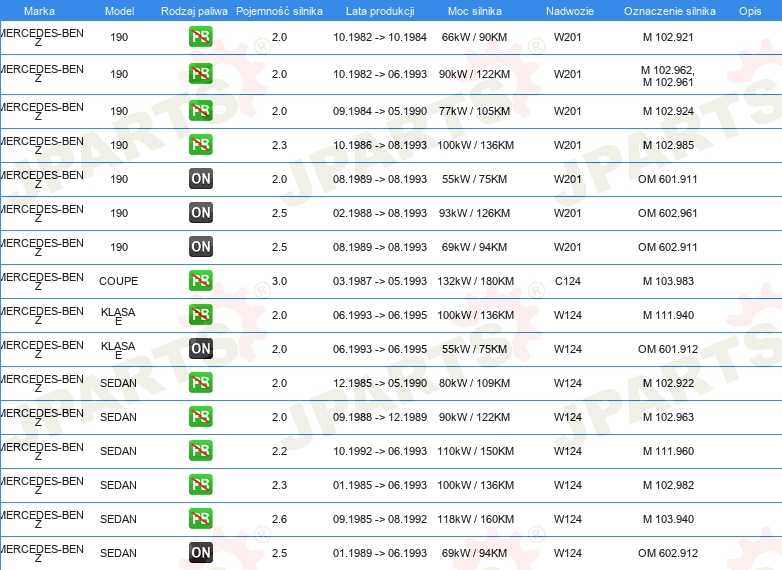This screenshot has height=570, width=782.
Task: Click power value 110kW / 150KM
Action: pyautogui.click(x=475, y=451)
